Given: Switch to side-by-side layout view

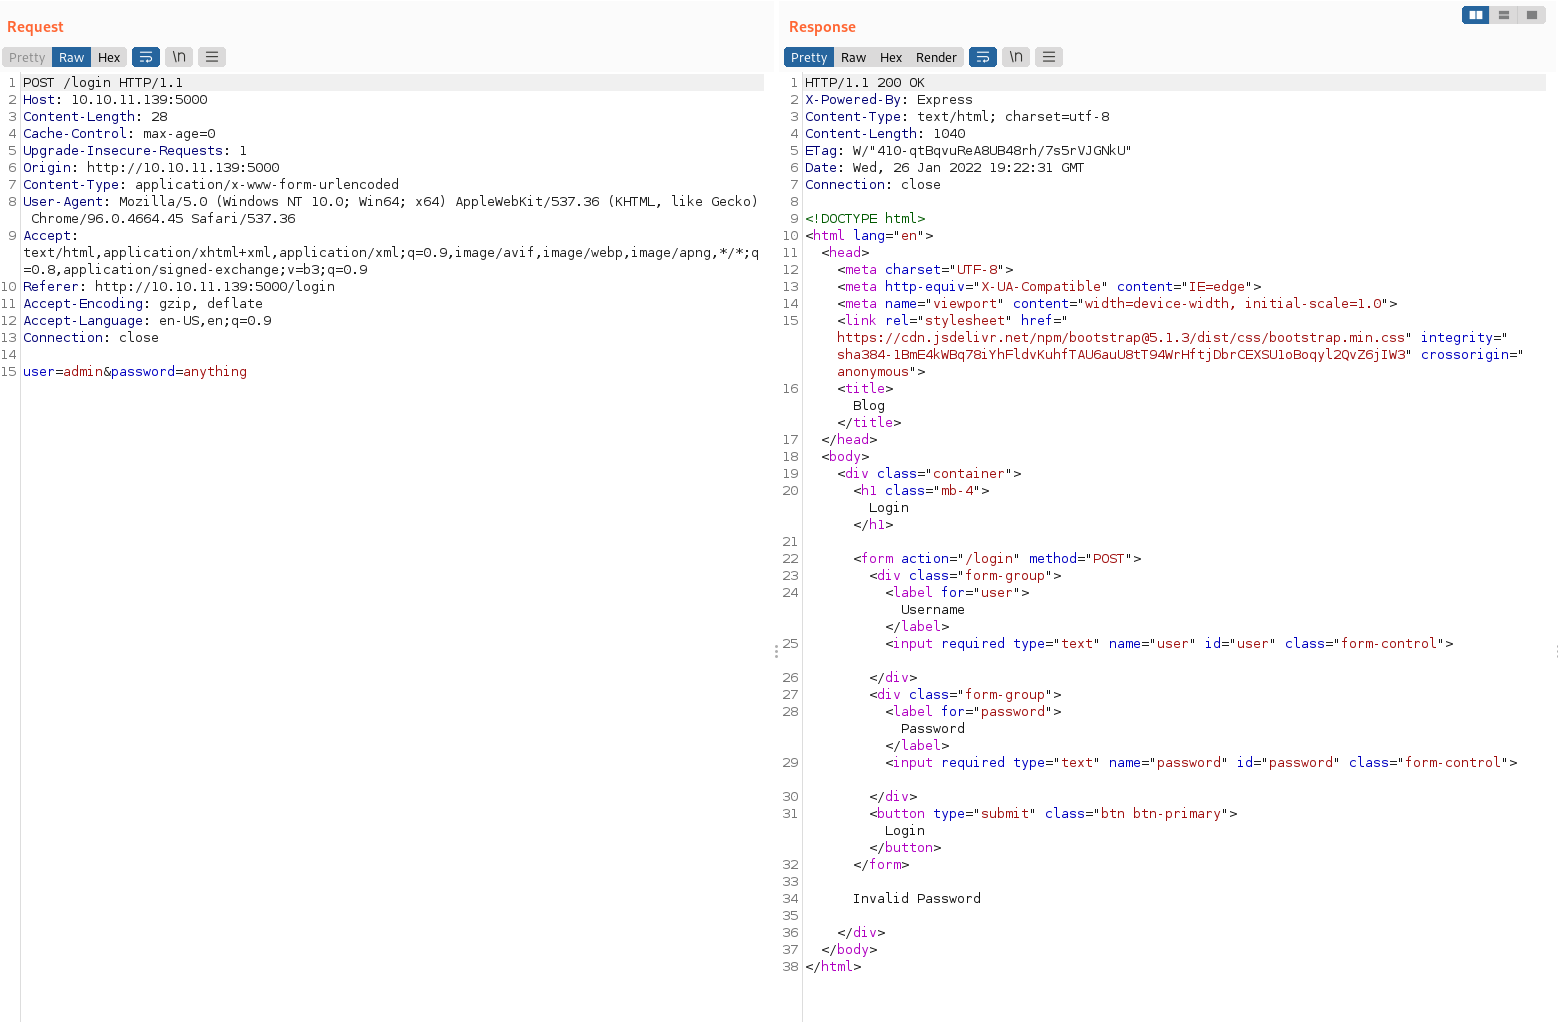Looking at the screenshot, I should pyautogui.click(x=1475, y=15).
